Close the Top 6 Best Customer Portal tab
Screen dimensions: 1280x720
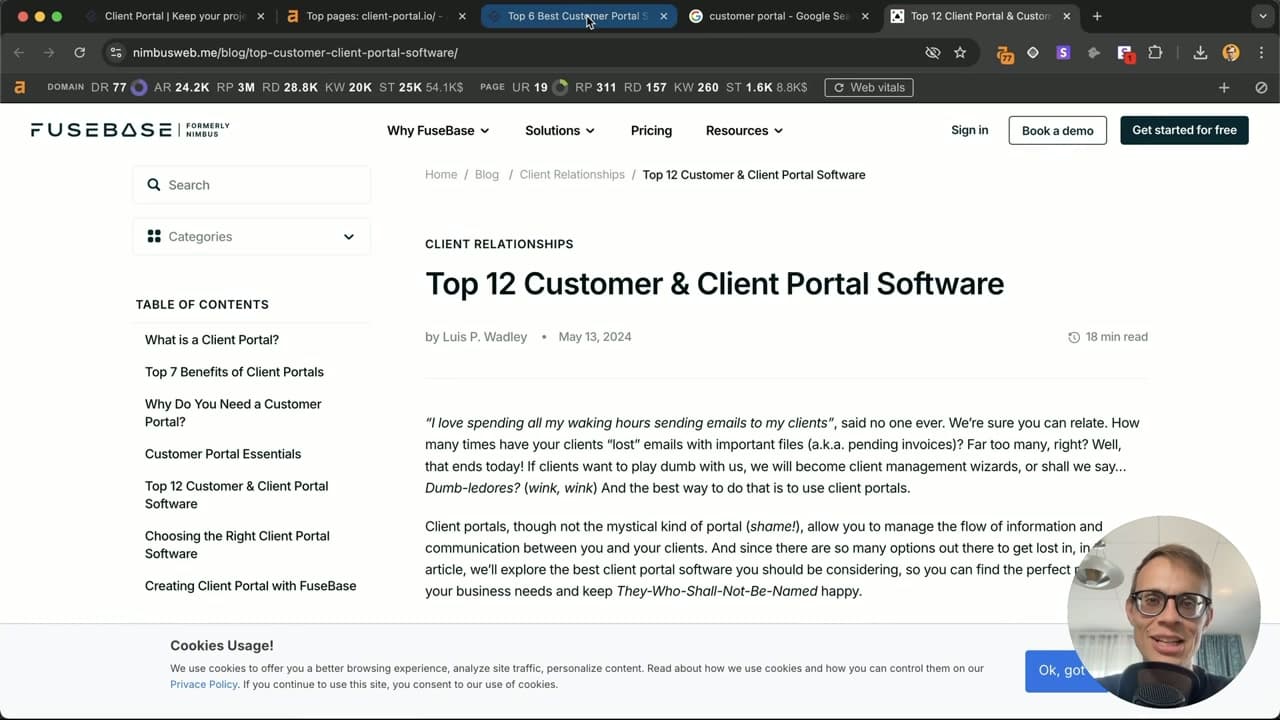coord(663,16)
